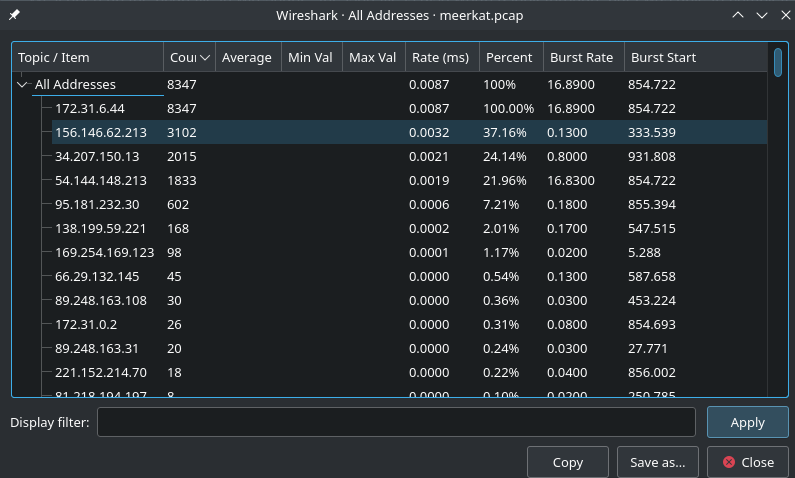
Task: Click the burst rate value 0.1800
Action: pyautogui.click(x=567, y=204)
